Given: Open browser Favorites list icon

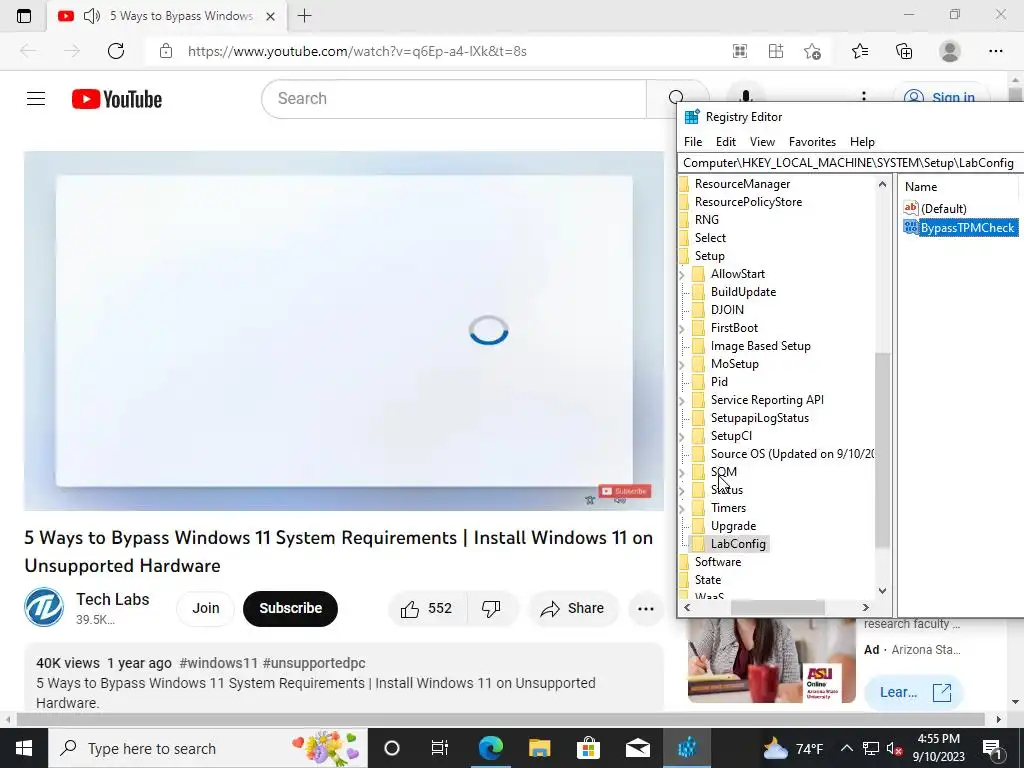Looking at the screenshot, I should 859,51.
